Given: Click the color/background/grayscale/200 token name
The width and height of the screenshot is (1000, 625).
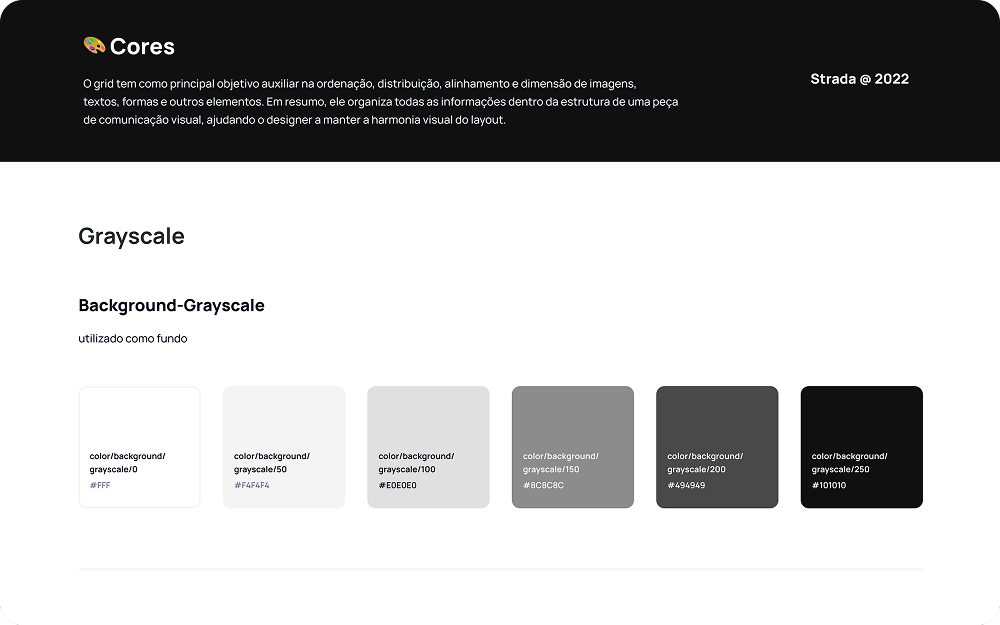Looking at the screenshot, I should [x=705, y=462].
